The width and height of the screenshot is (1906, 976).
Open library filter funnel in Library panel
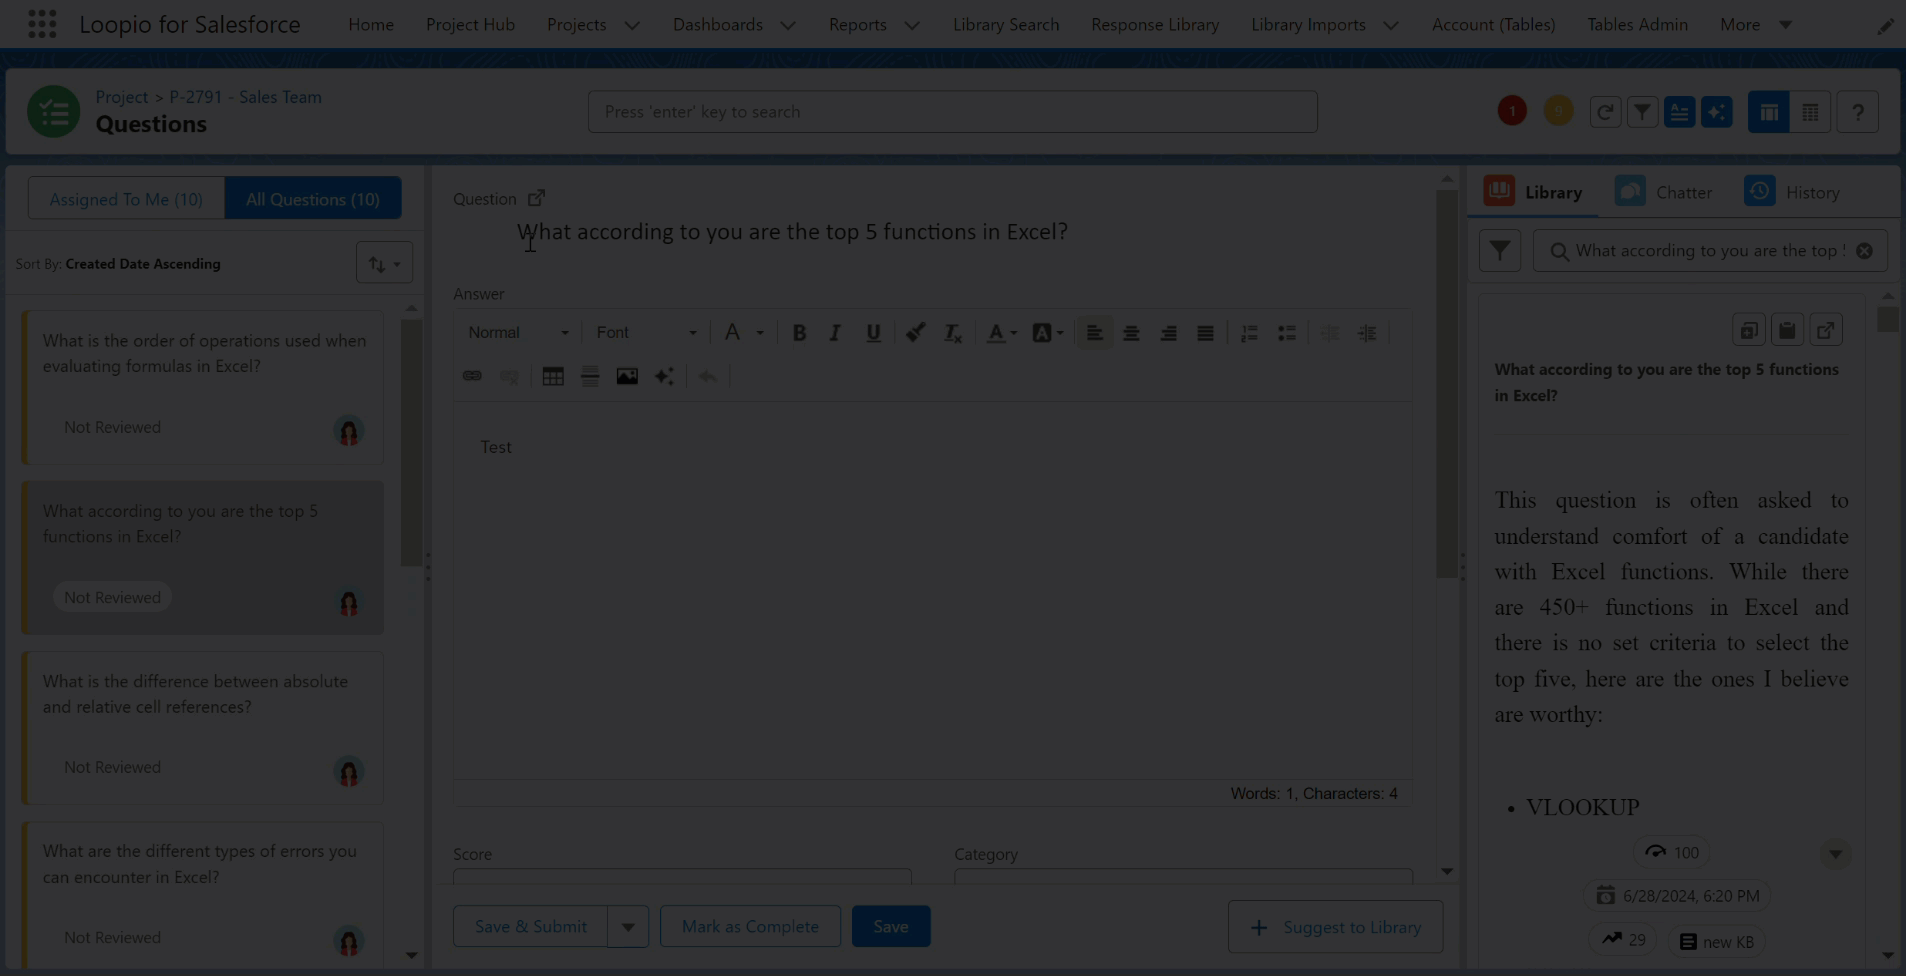tap(1500, 251)
